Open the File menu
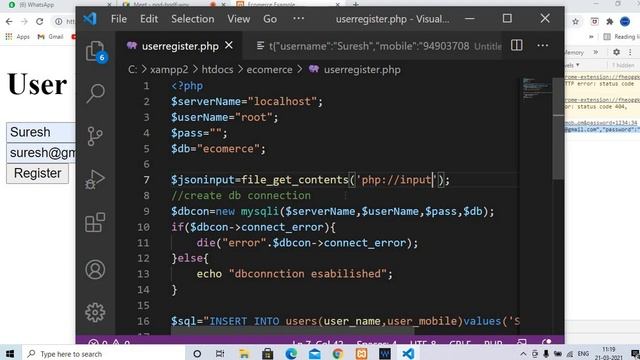 click(119, 19)
